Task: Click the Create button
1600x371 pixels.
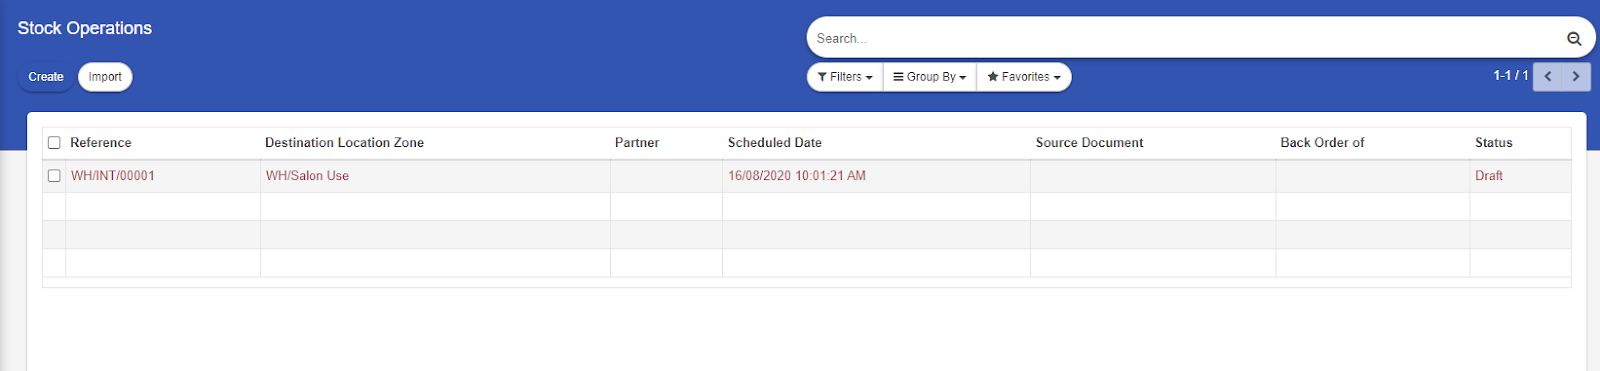Action: (46, 77)
